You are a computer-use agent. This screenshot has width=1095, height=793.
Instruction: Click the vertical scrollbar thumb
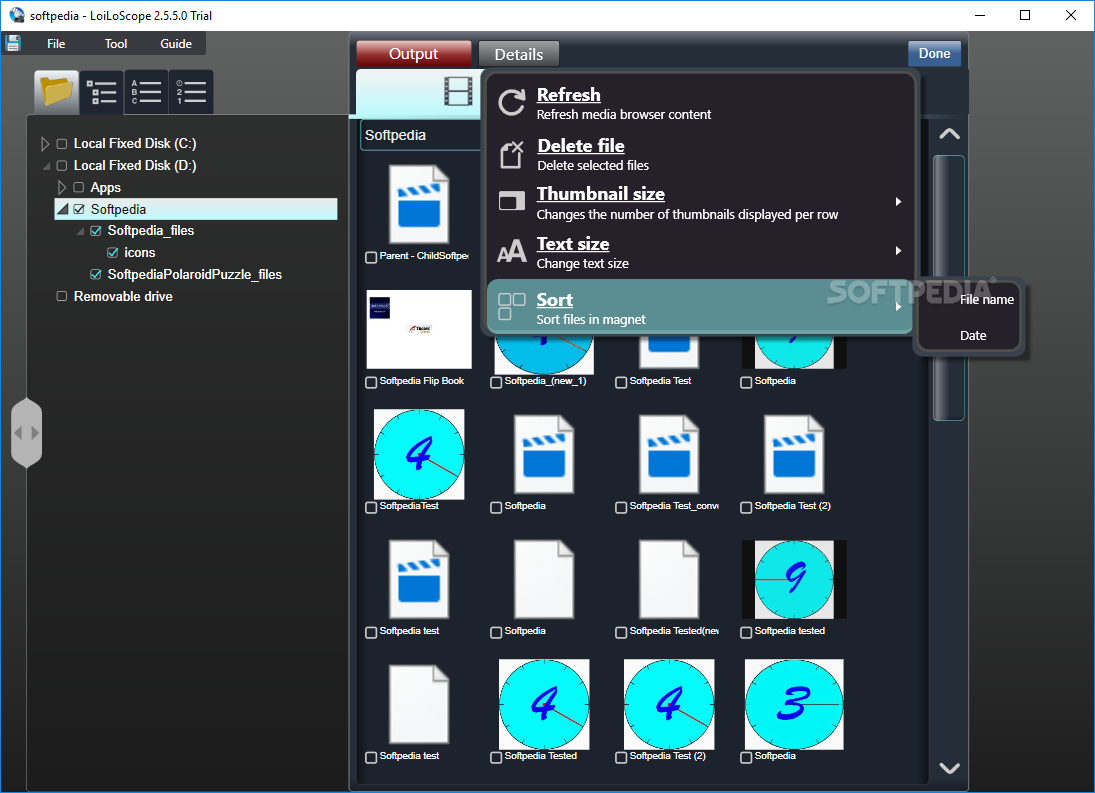tap(948, 288)
